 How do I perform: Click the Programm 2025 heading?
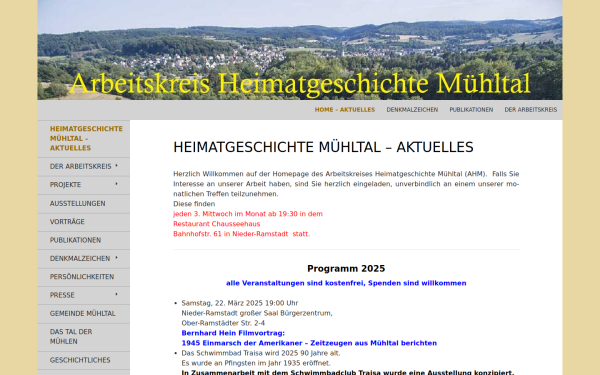click(x=346, y=269)
